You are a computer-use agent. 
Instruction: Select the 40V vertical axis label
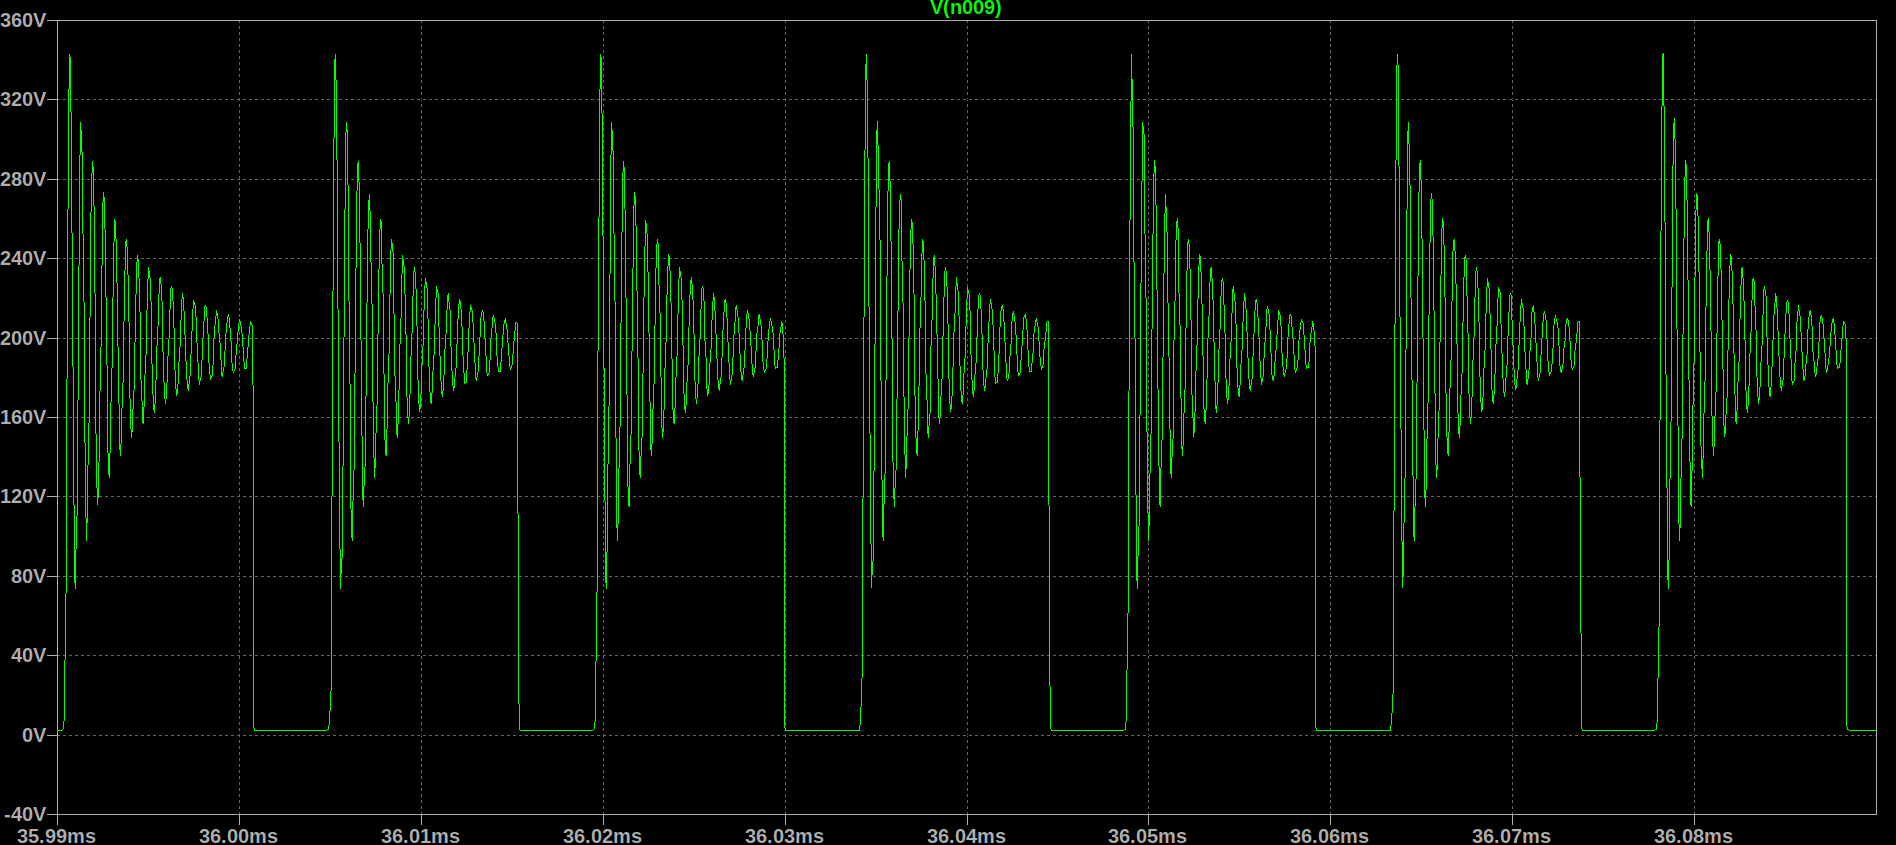click(28, 655)
